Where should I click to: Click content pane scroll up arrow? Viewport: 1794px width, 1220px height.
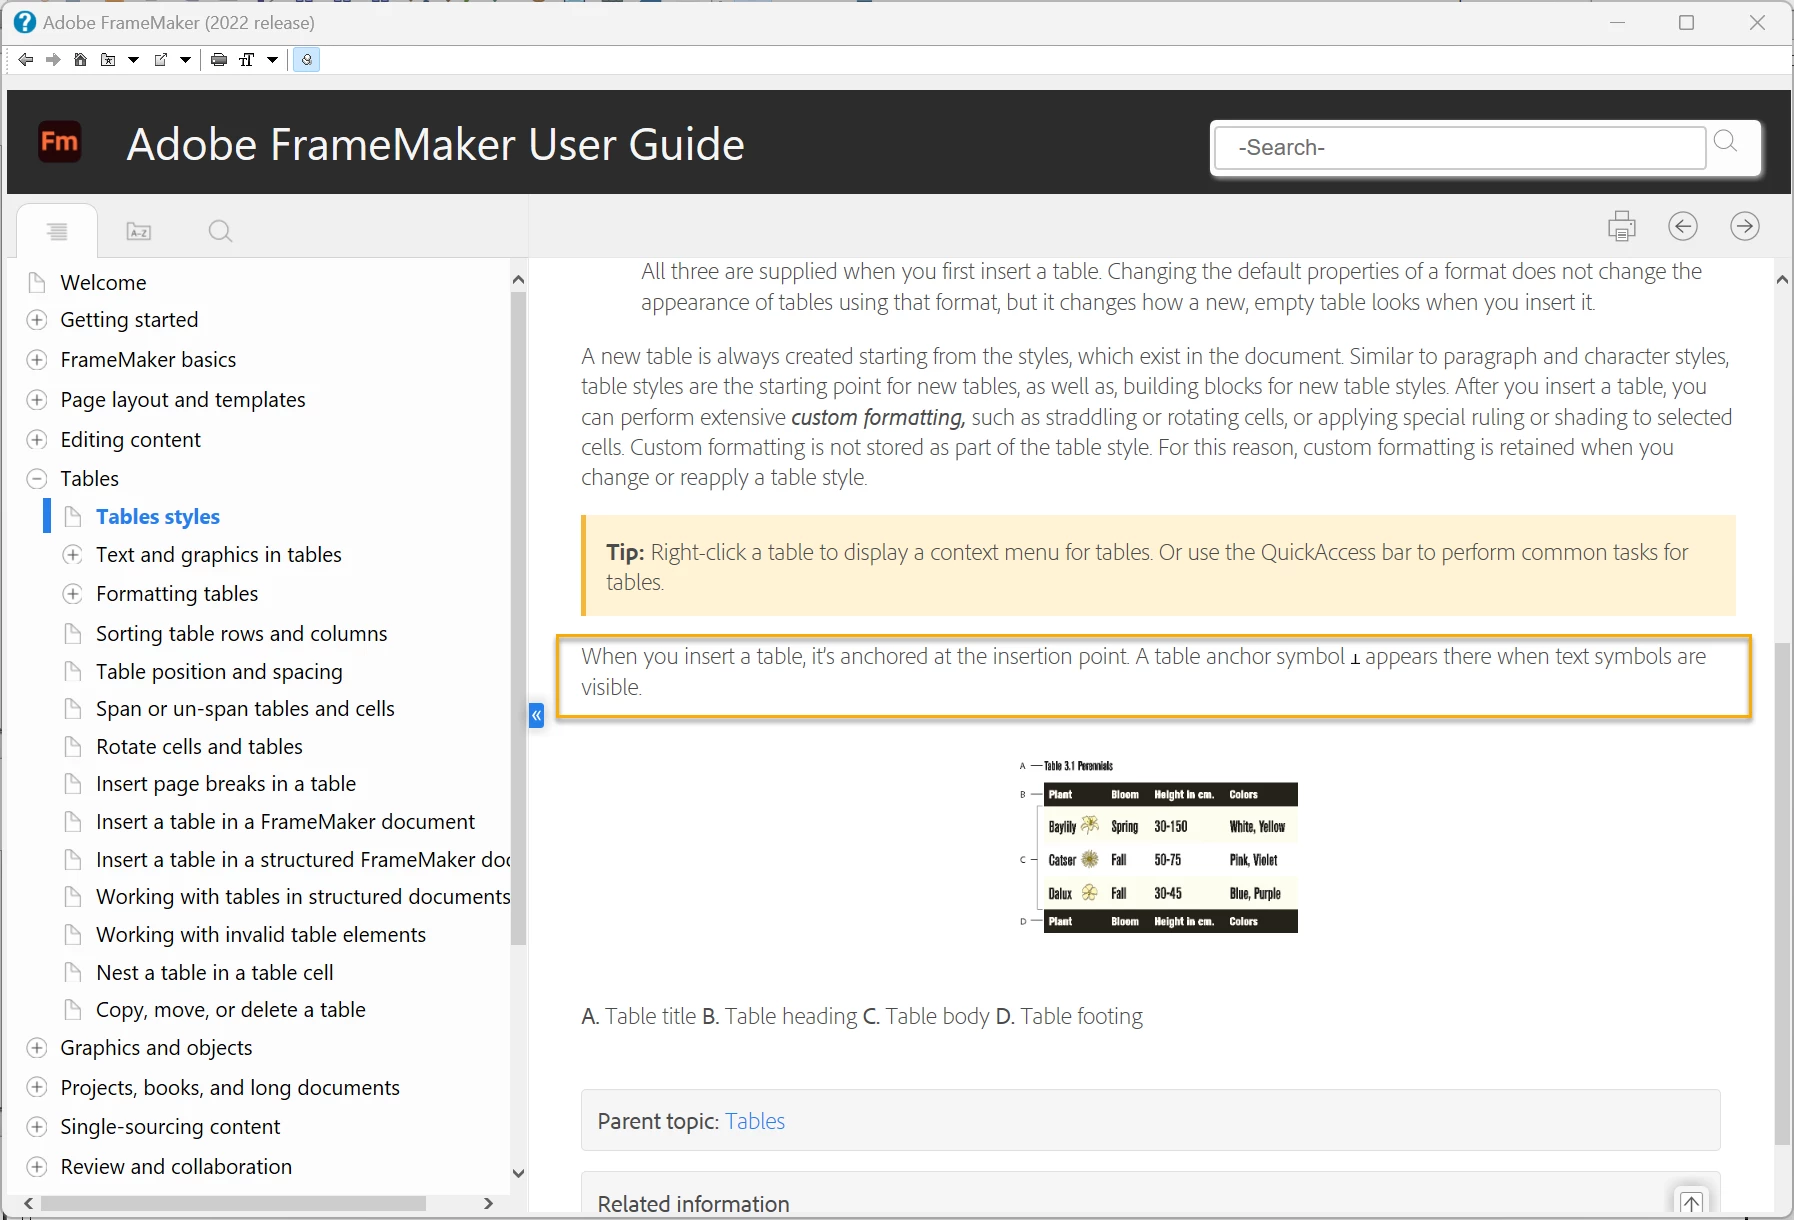coord(1782,280)
